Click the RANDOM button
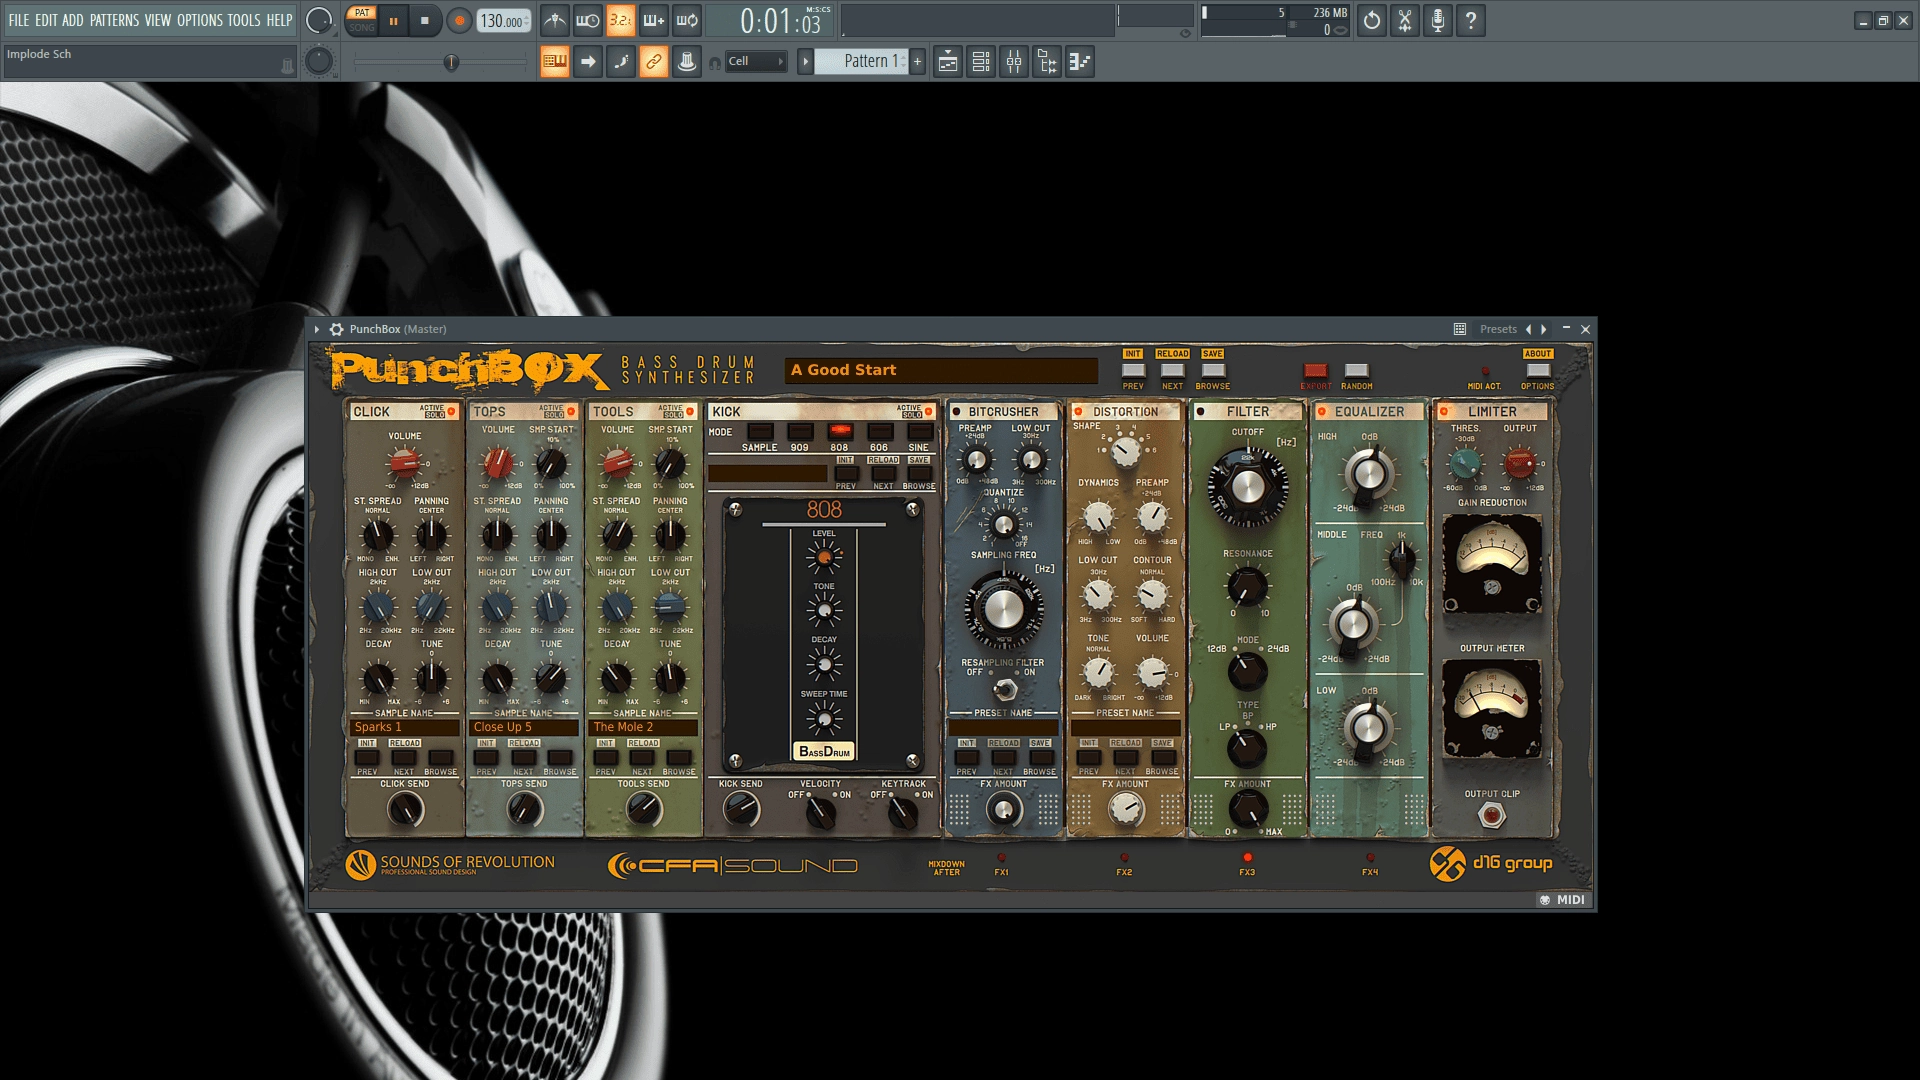This screenshot has width=1920, height=1080. pos(1357,371)
